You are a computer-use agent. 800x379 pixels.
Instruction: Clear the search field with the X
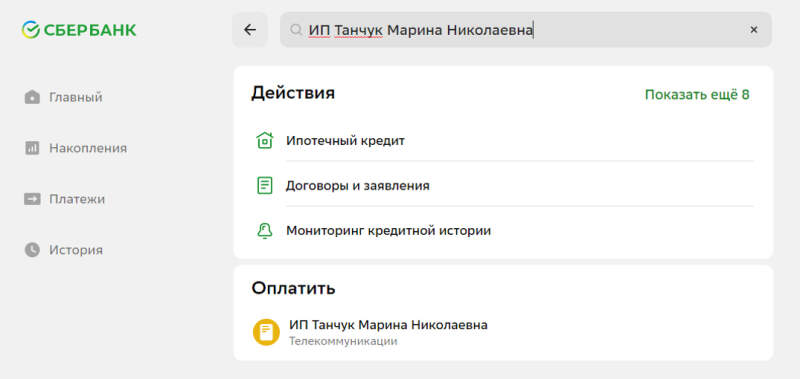tap(754, 30)
